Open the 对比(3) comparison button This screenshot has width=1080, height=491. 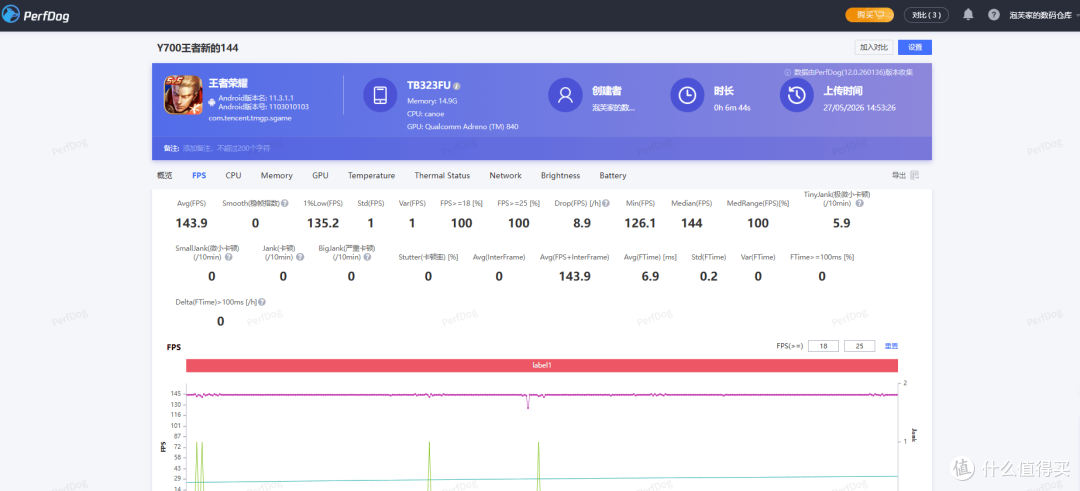tap(926, 14)
